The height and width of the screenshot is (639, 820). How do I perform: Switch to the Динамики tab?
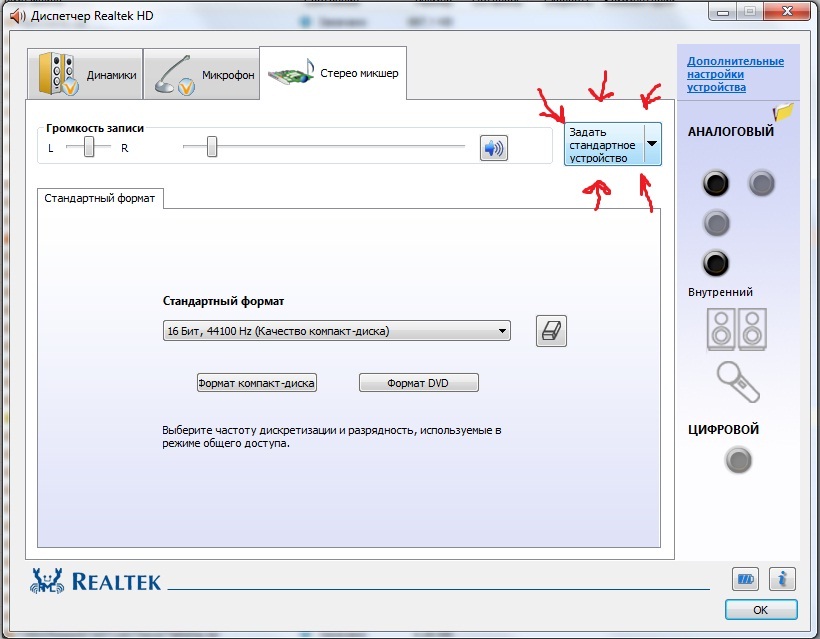[x=85, y=74]
